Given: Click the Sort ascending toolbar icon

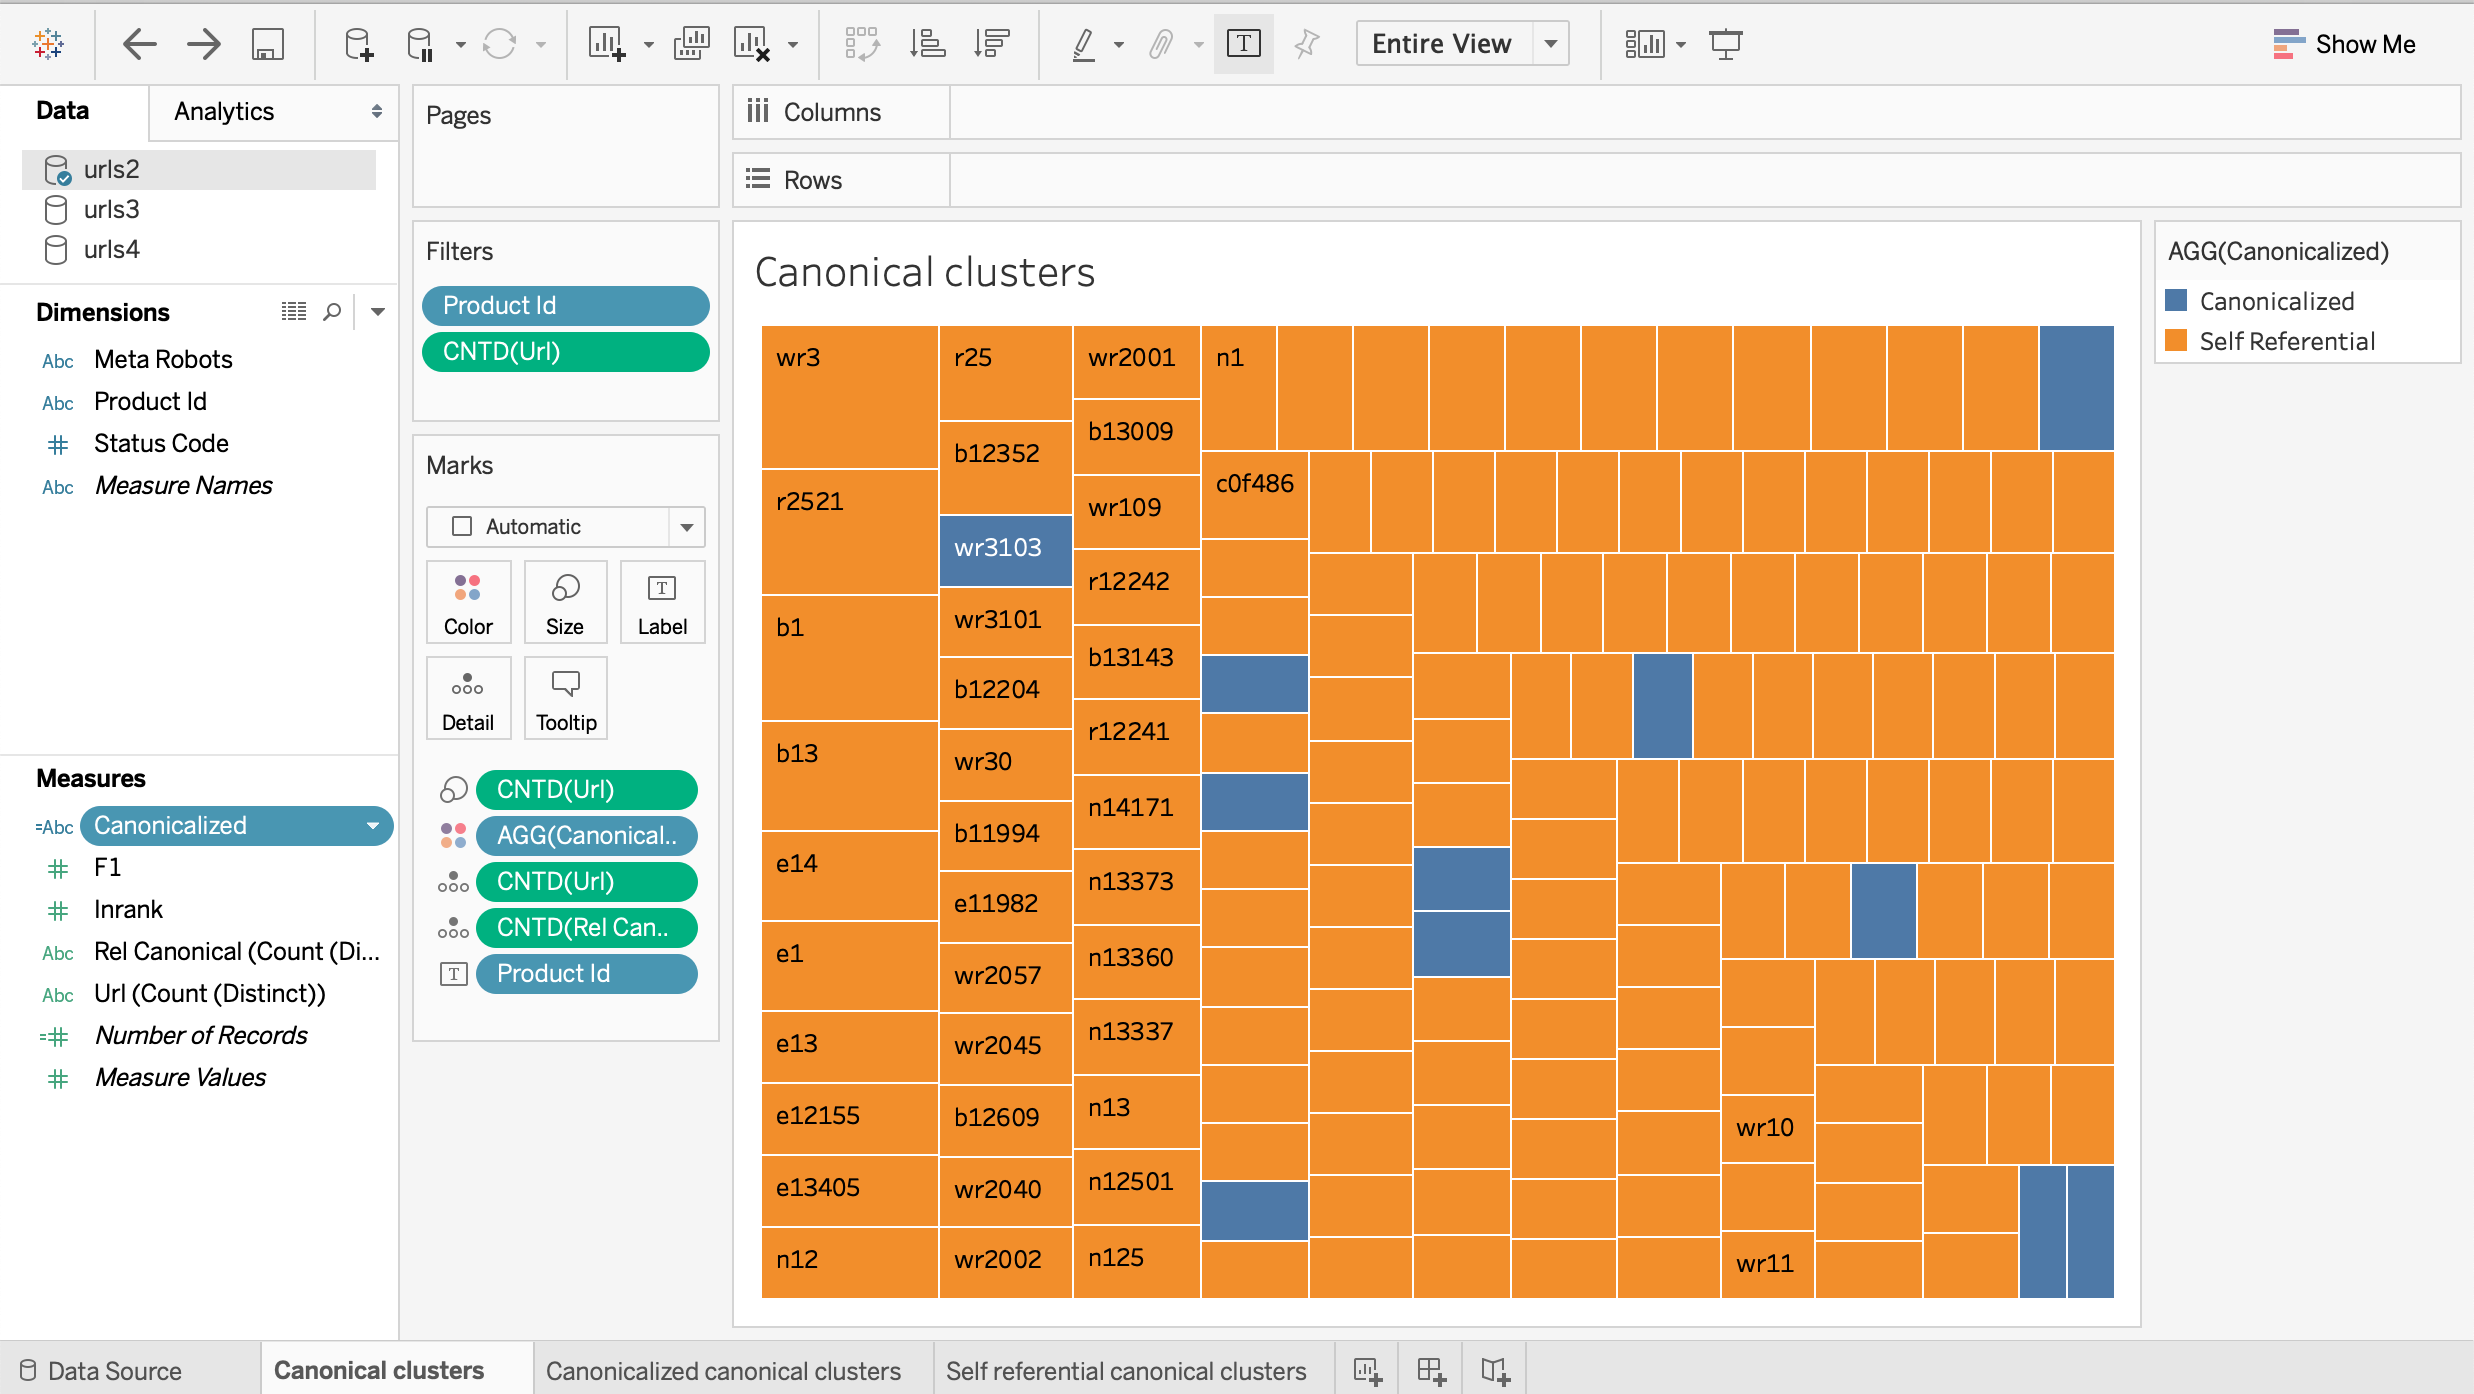Looking at the screenshot, I should pos(927,44).
